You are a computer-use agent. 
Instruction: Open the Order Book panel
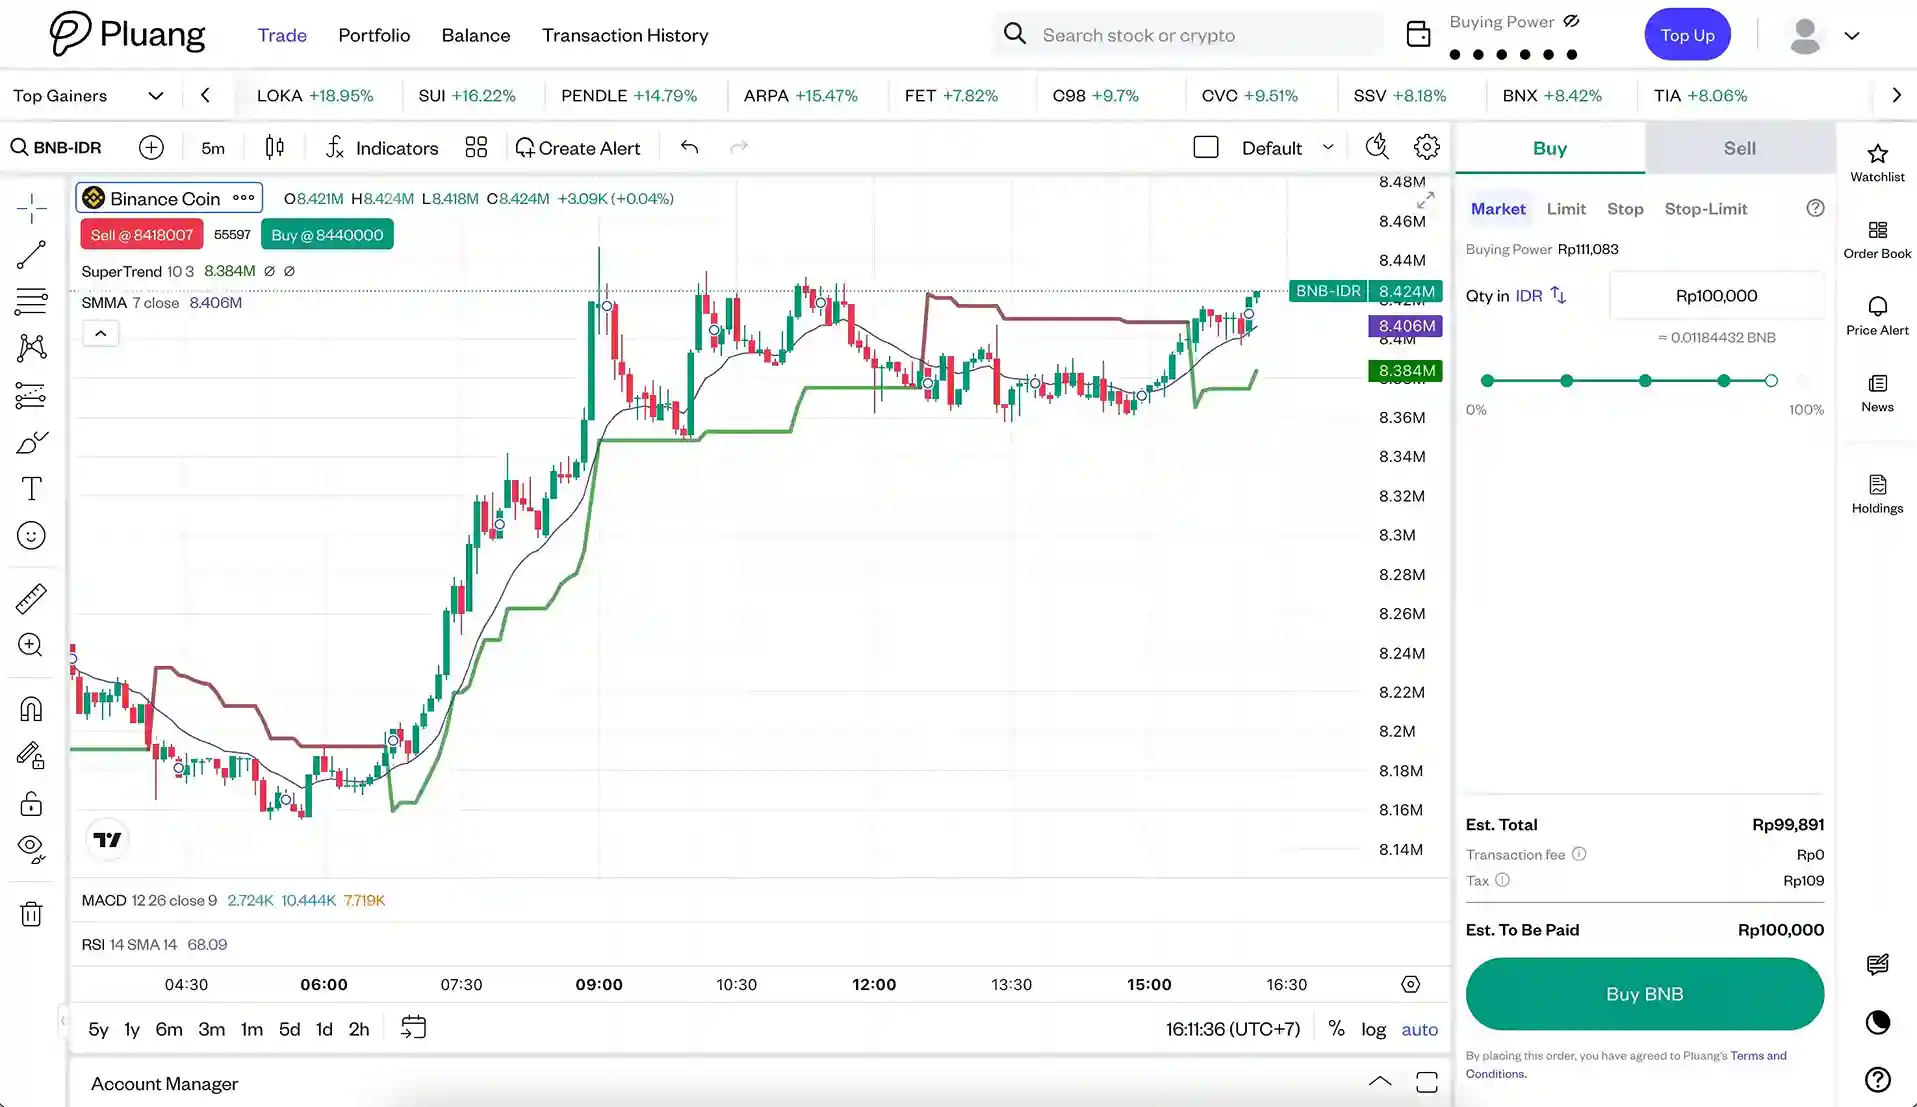pos(1877,240)
